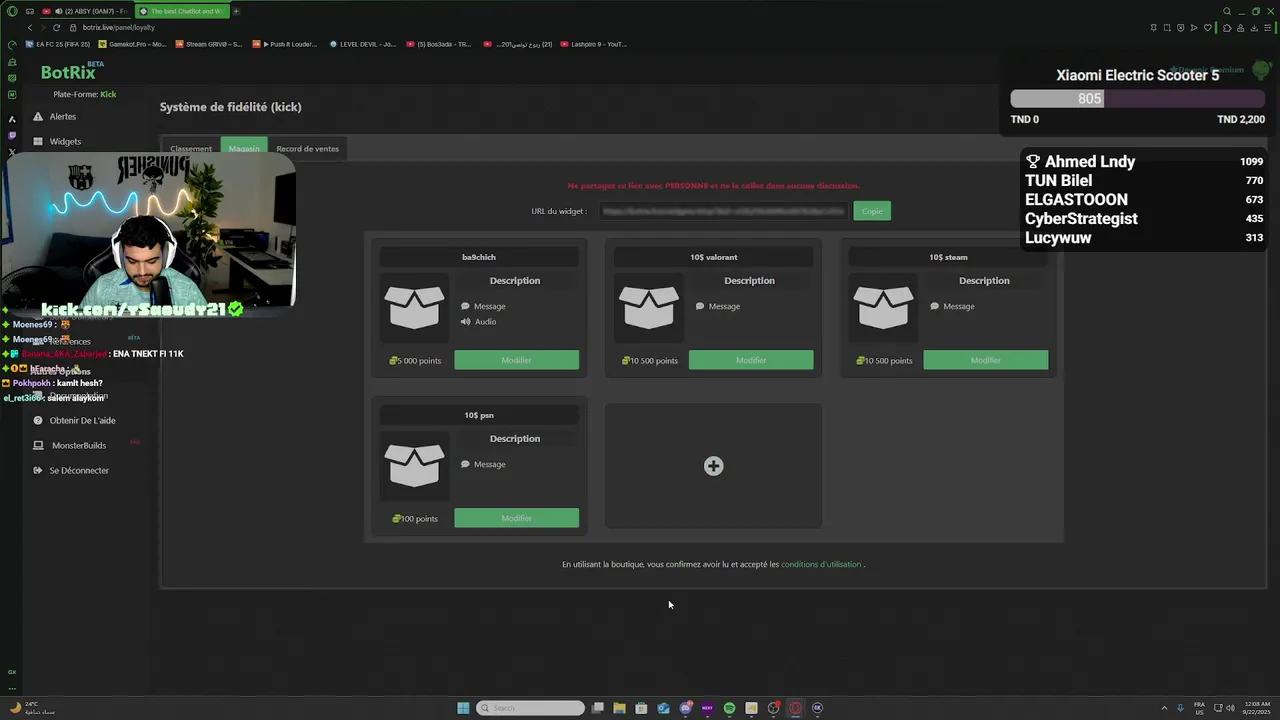Click the botrix.live address bar
Screen dimensions: 1280x720
(x=118, y=28)
